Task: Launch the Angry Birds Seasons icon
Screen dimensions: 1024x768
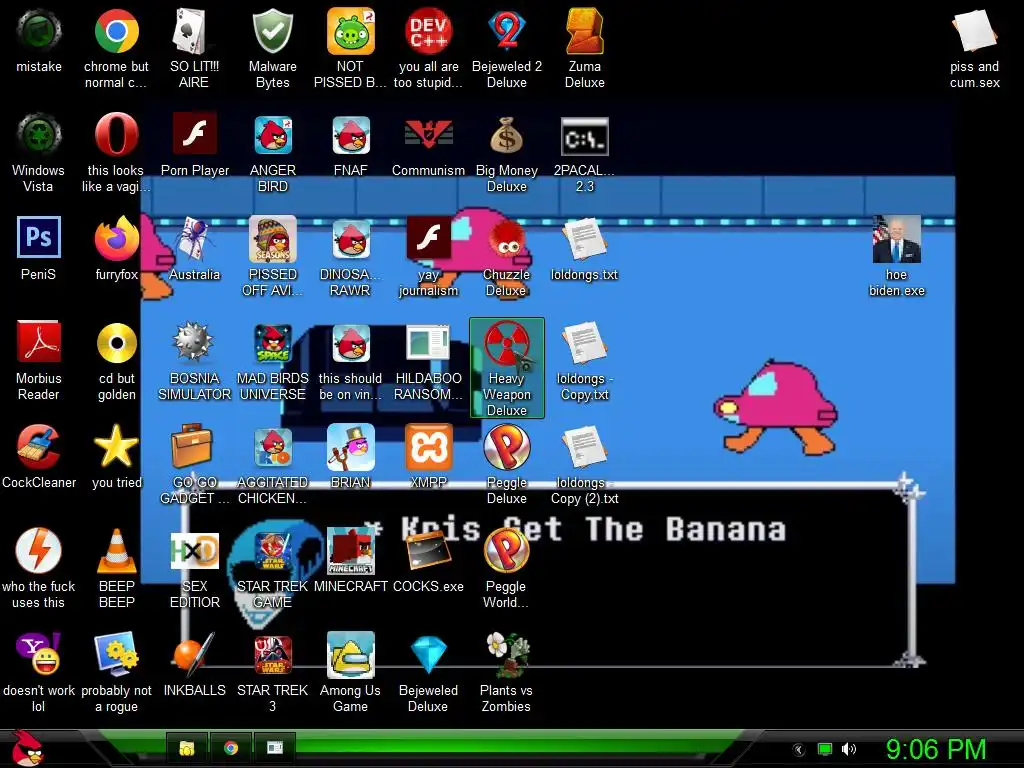Action: coord(272,238)
